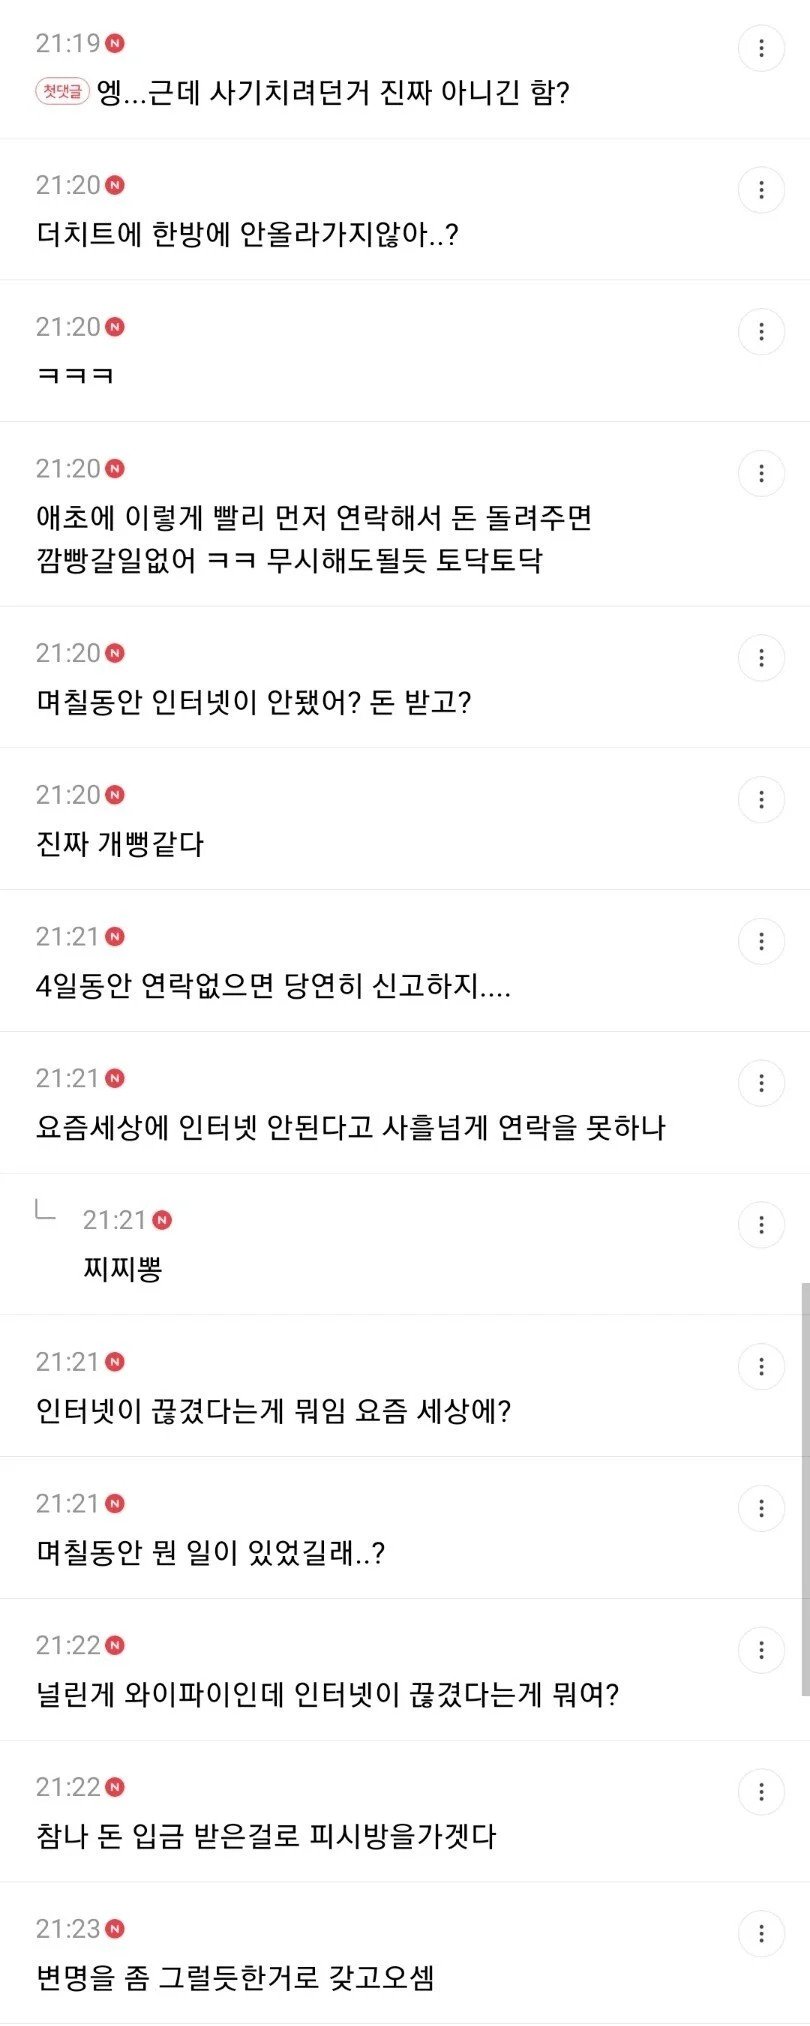Viewport: 810px width, 2026px height.
Task: Open more options for the '애초에 이렇게 빨리' comment
Action: click(x=761, y=474)
